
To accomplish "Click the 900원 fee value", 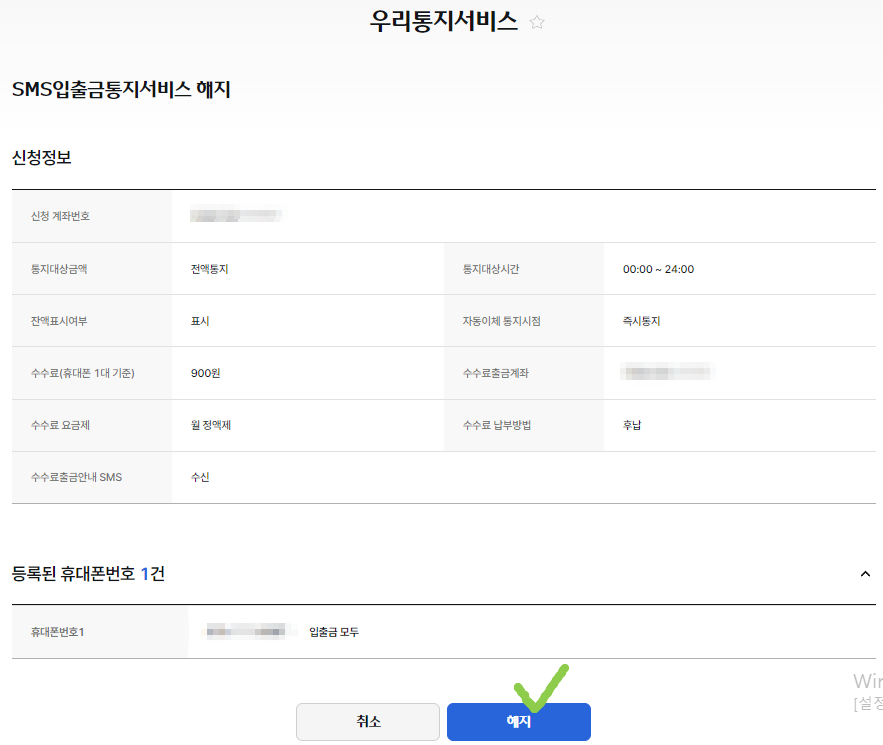I will [x=205, y=373].
